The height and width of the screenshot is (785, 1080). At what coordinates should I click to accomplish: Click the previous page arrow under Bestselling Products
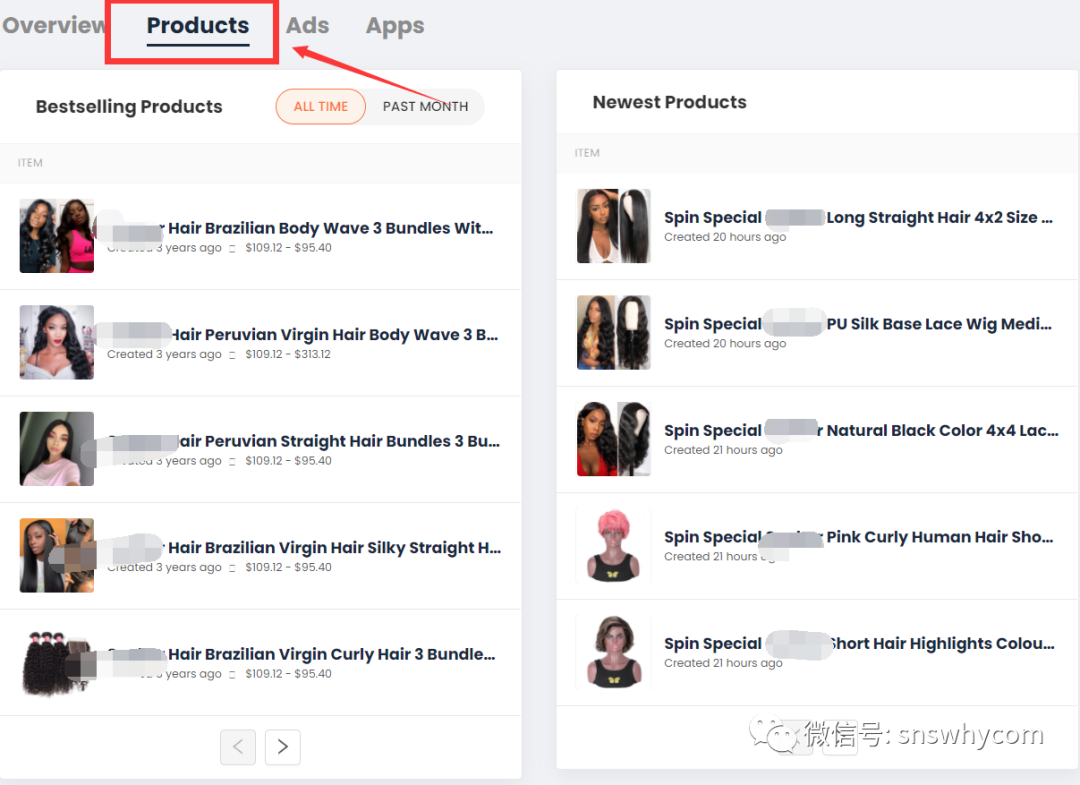click(x=238, y=747)
